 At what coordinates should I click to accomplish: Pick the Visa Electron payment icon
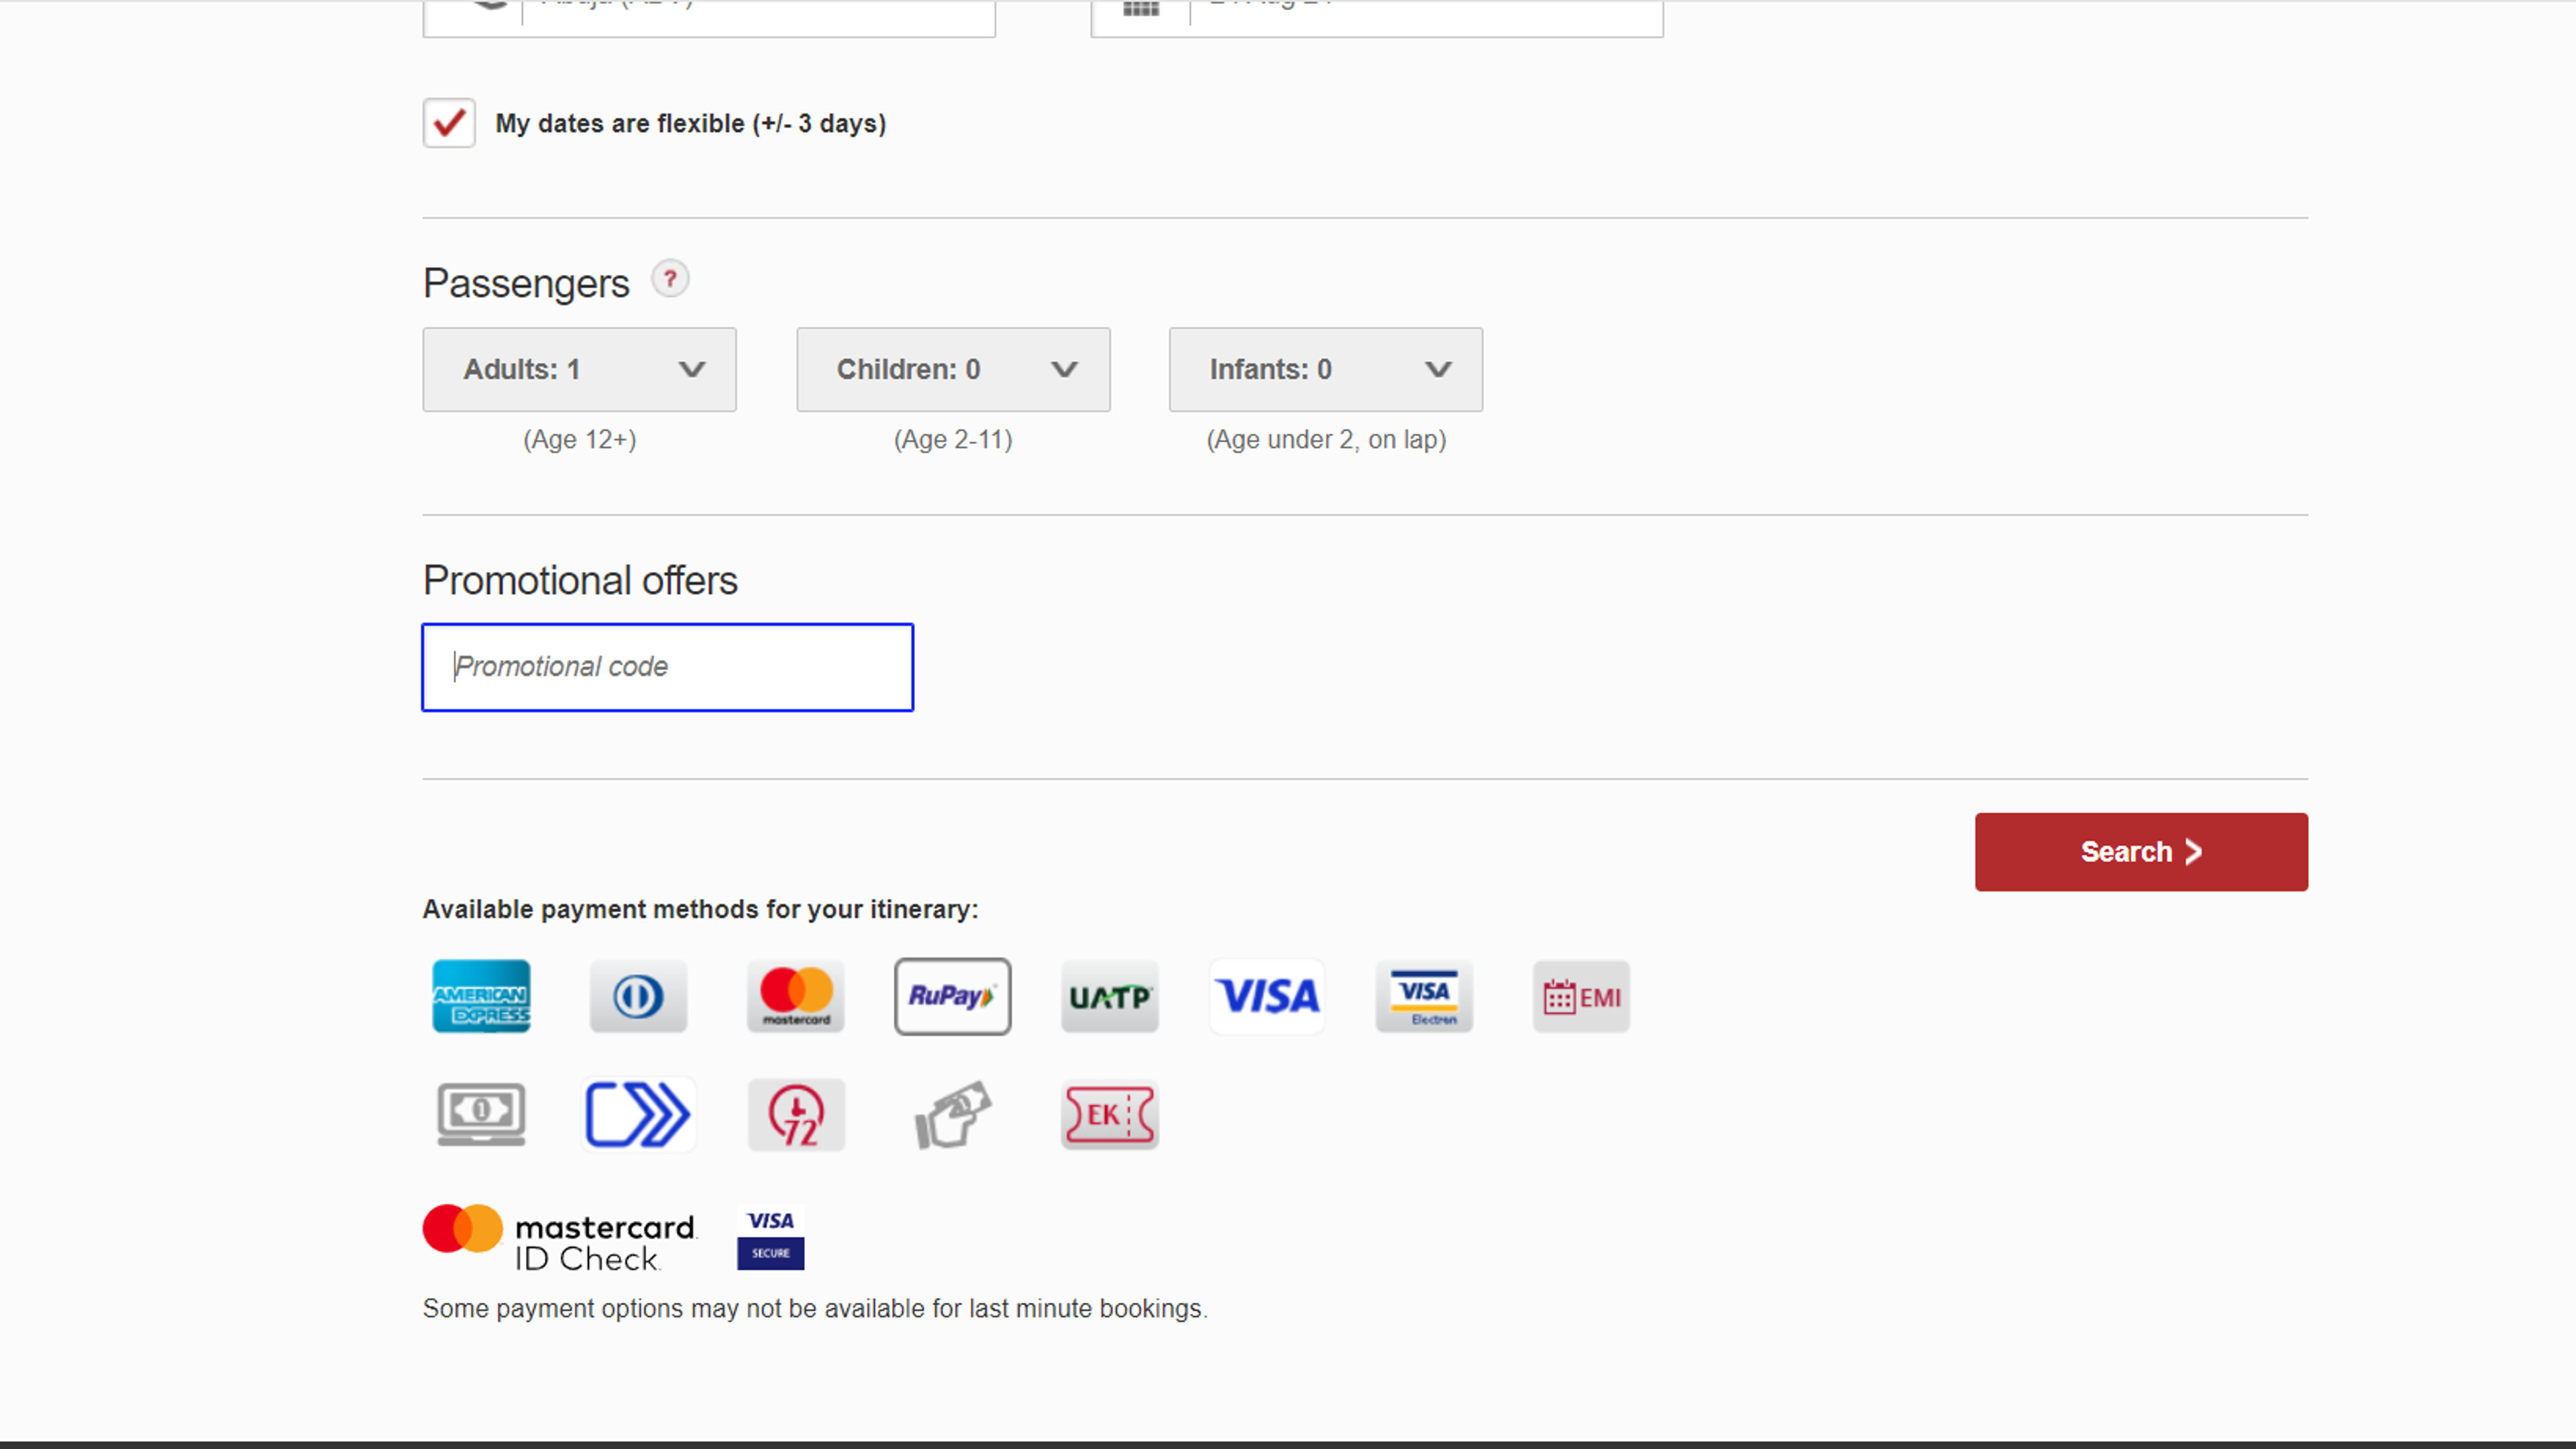point(1424,996)
